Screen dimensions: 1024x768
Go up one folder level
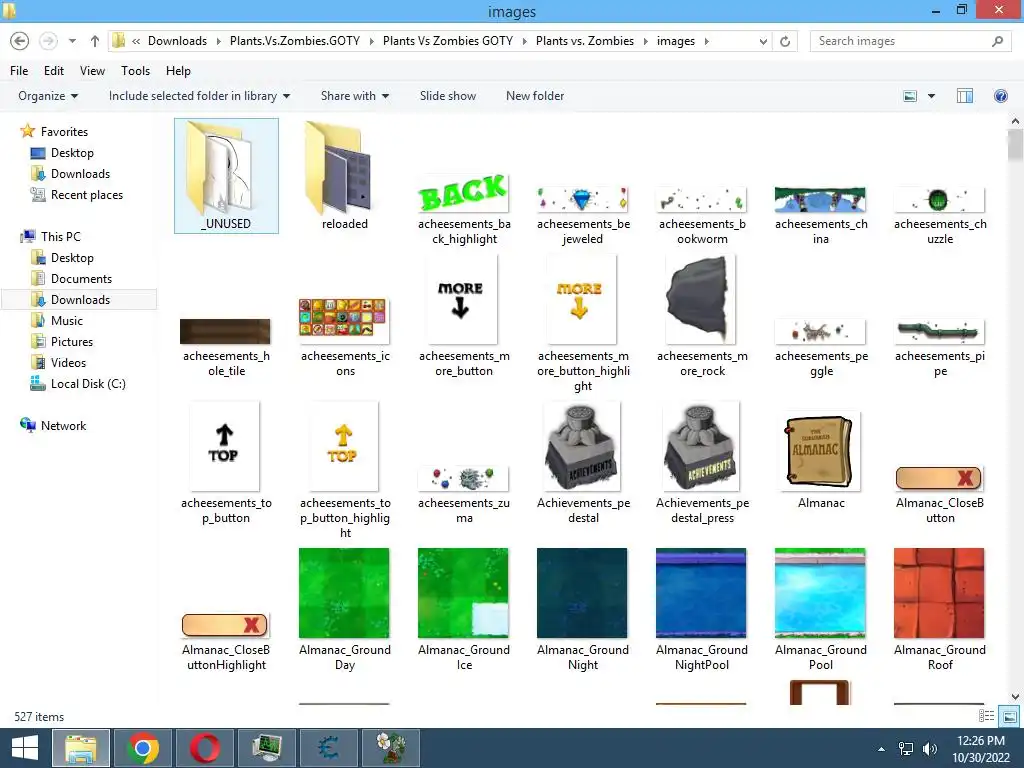pyautogui.click(x=95, y=41)
